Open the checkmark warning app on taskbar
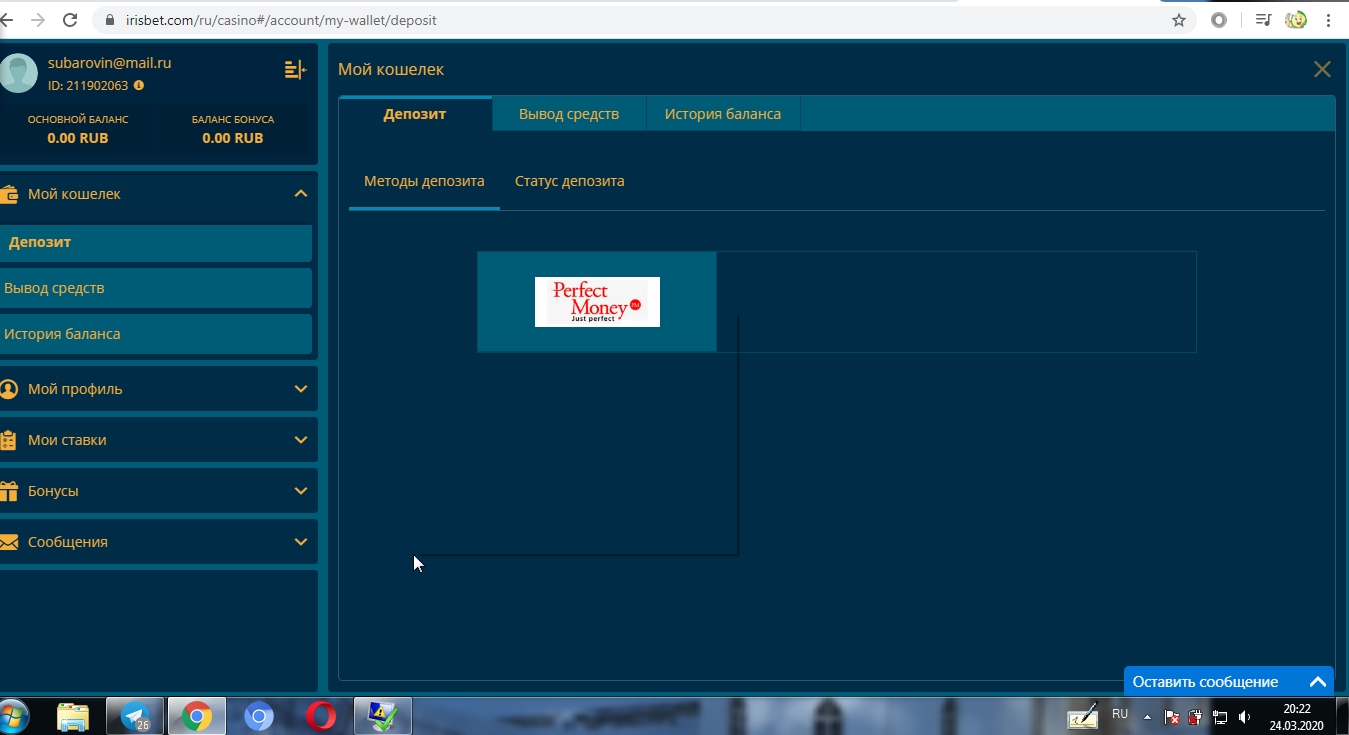 (x=383, y=716)
